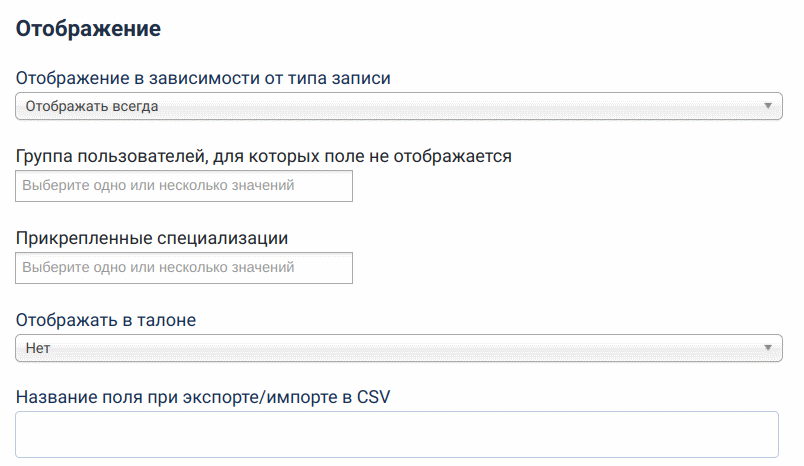The width and height of the screenshot is (804, 466).
Task: Focus the user group multi-select field
Action: click(184, 186)
